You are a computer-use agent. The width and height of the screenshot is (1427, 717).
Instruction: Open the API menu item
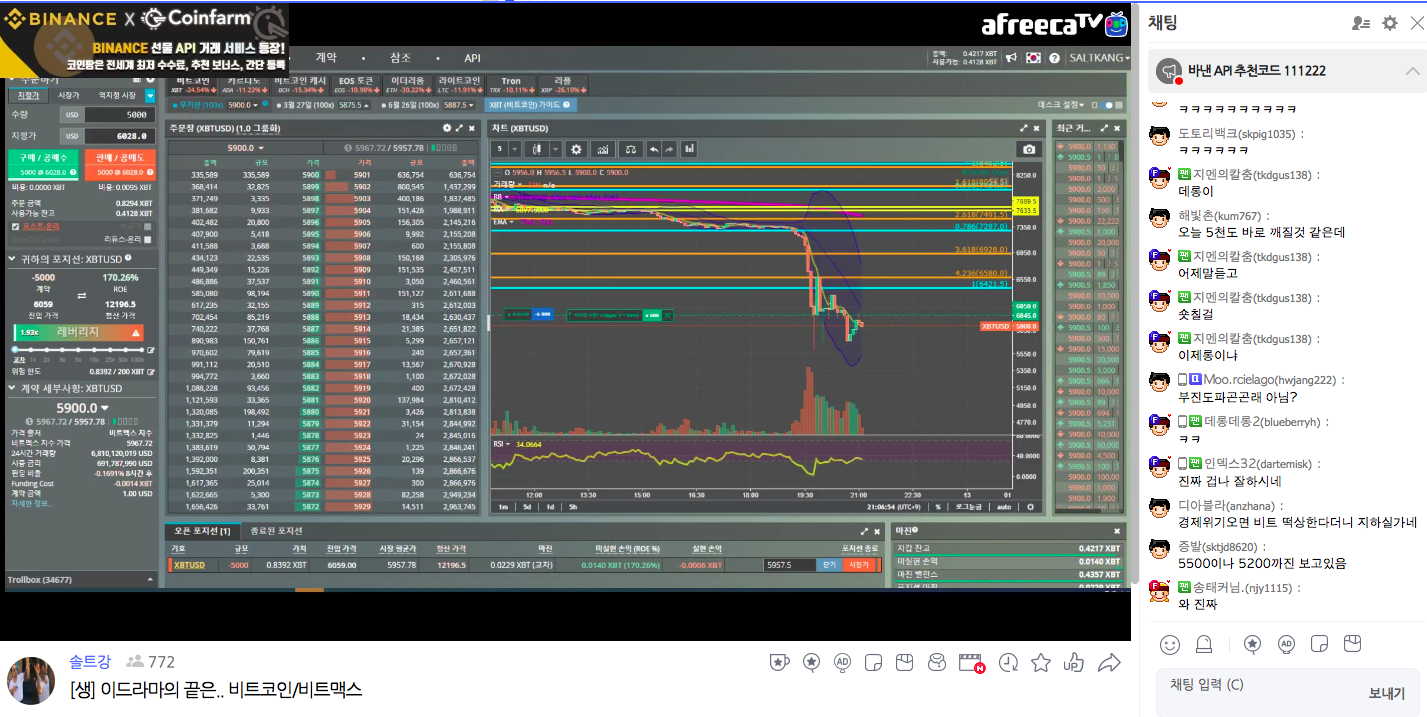pyautogui.click(x=472, y=58)
